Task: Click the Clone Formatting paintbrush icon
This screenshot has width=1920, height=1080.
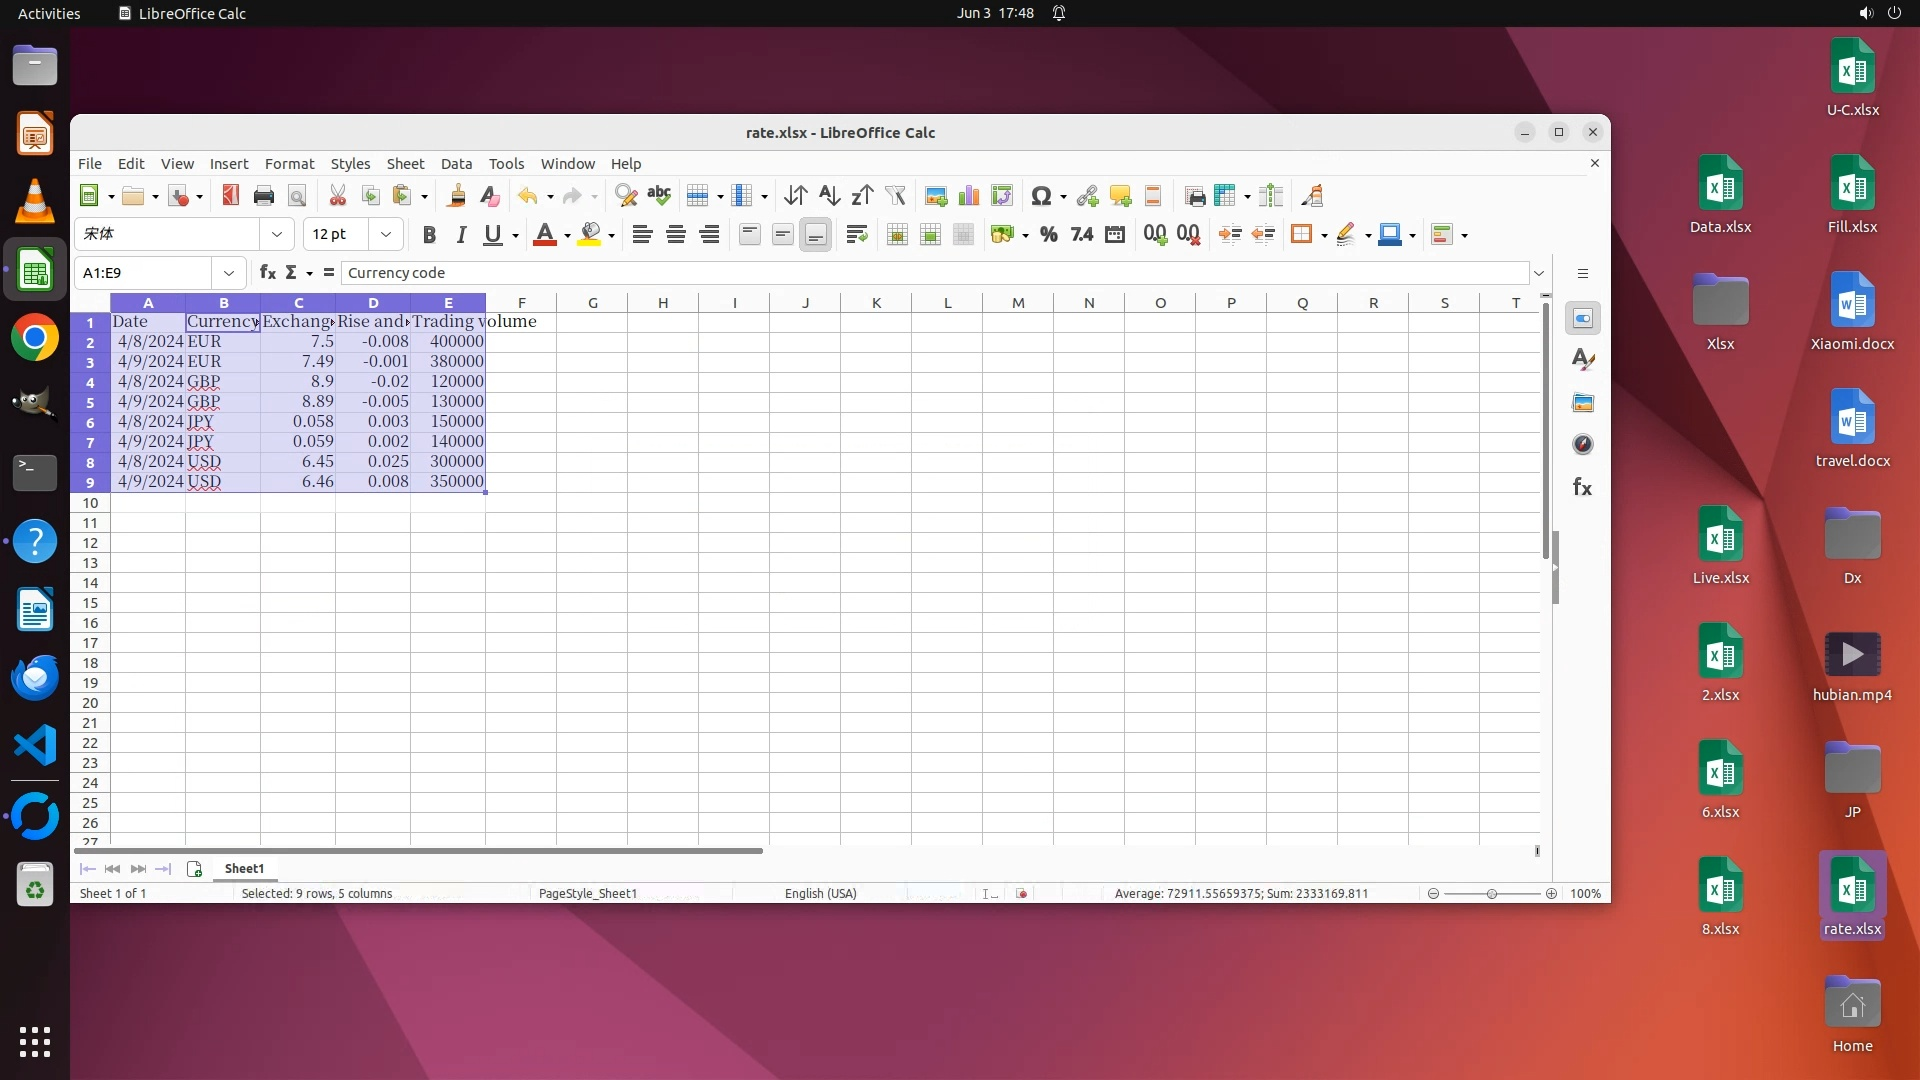Action: (x=456, y=196)
